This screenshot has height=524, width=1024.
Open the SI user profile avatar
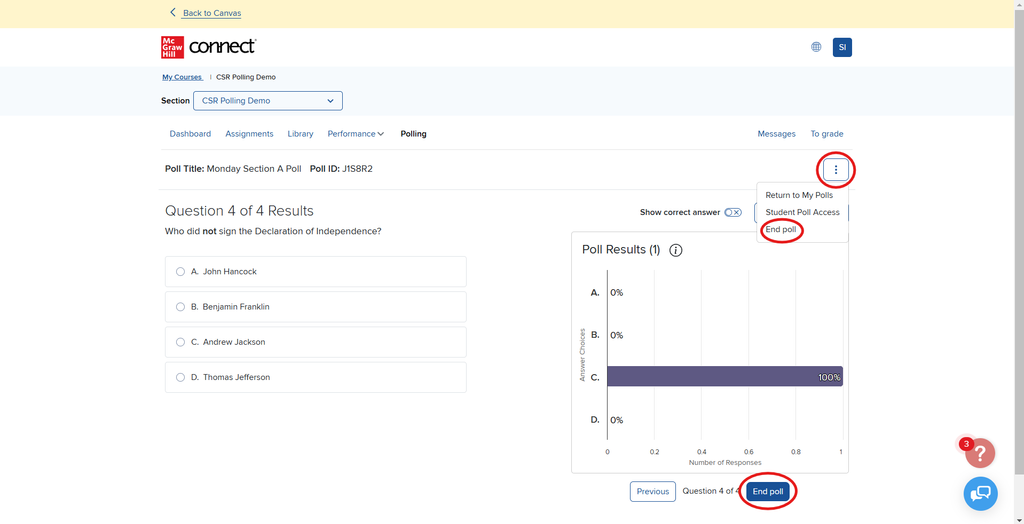[x=842, y=47]
